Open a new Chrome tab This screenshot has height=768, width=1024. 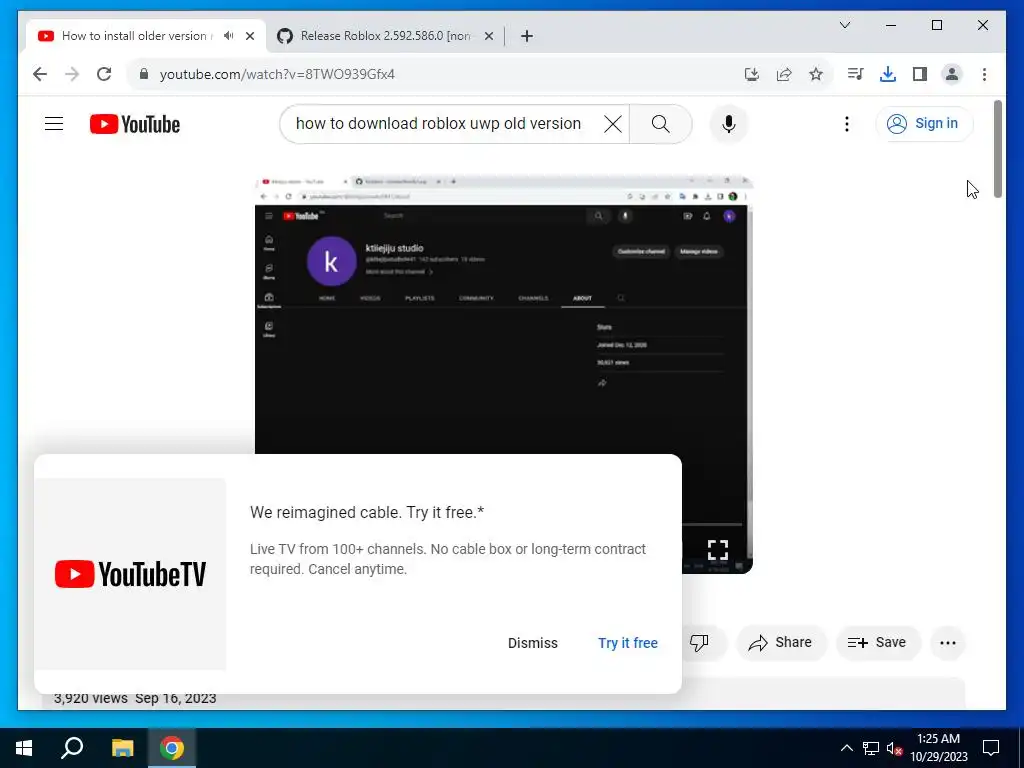click(527, 36)
